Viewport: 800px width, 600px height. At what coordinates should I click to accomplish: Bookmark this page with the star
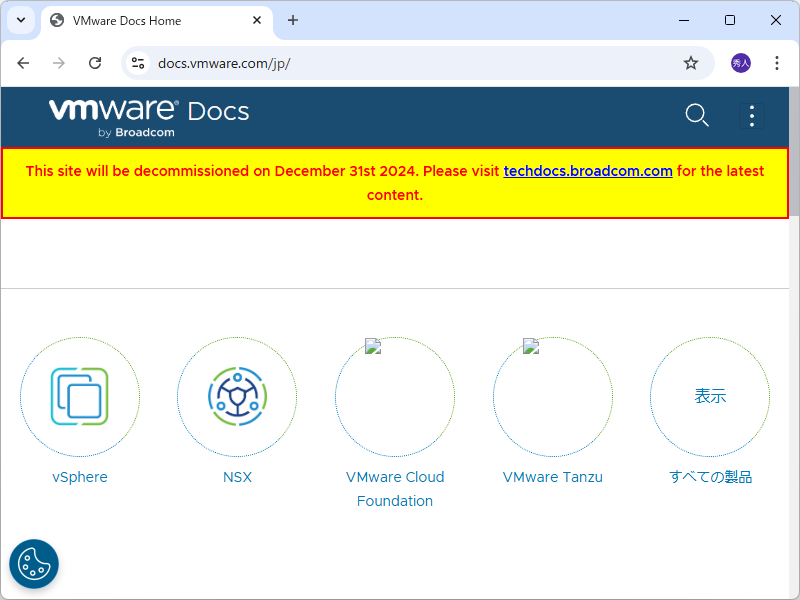click(691, 62)
